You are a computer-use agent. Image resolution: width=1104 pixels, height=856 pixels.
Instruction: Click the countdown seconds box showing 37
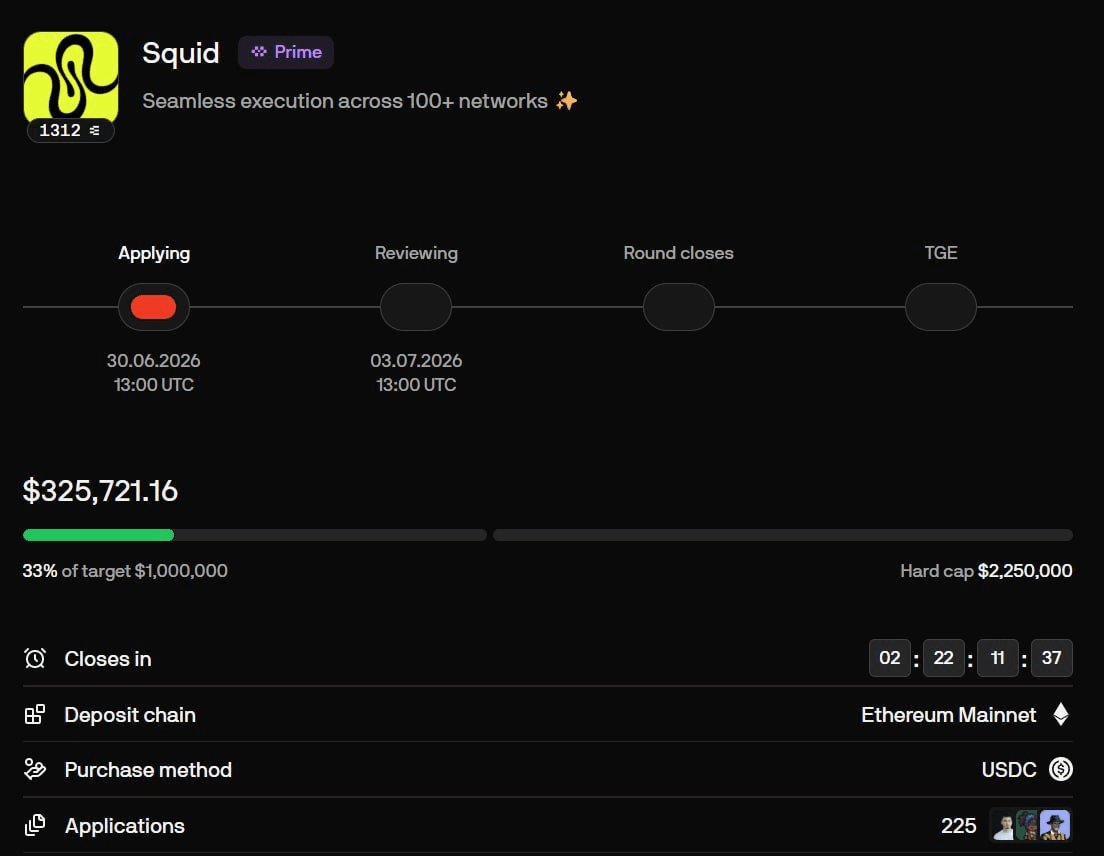pyautogui.click(x=1052, y=657)
